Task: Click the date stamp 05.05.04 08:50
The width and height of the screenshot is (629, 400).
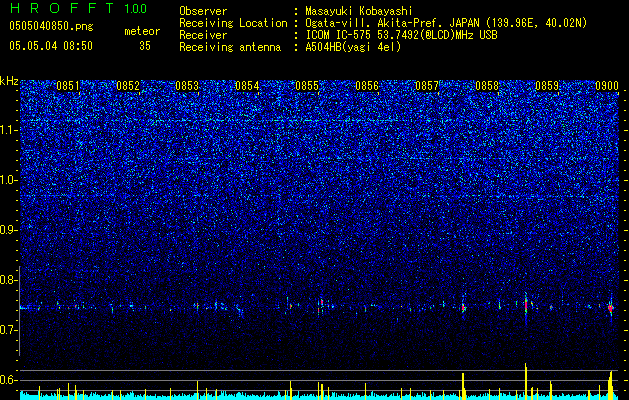Action: click(x=51, y=46)
